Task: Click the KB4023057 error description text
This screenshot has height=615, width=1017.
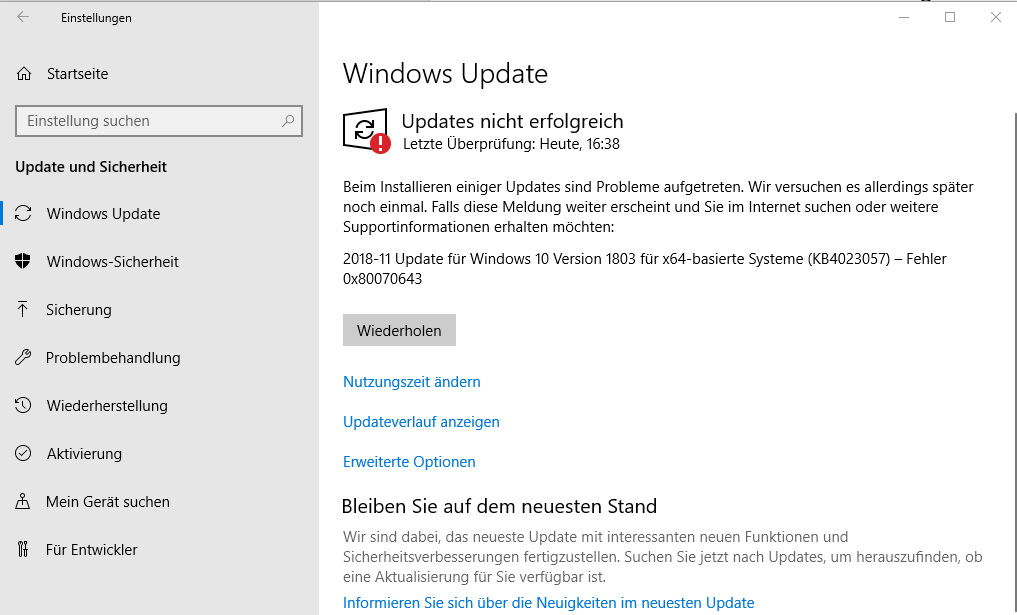Action: 645,269
